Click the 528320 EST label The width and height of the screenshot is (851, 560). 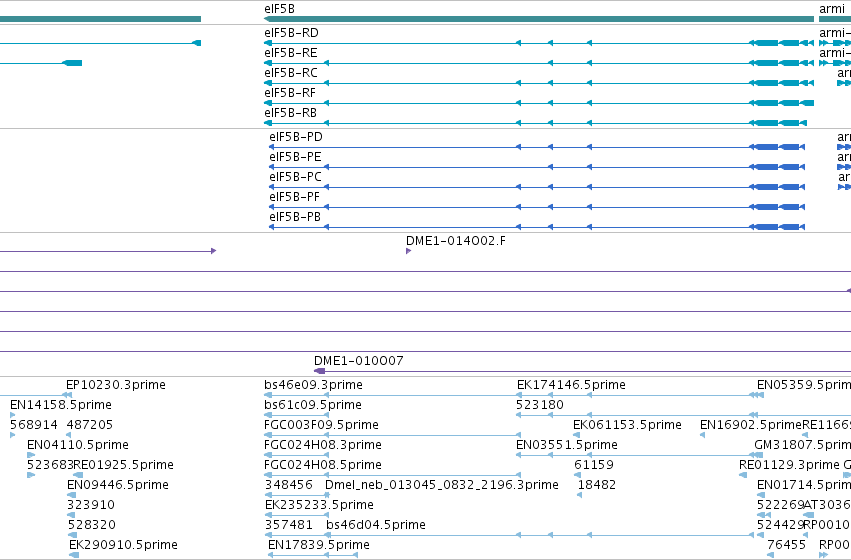pyautogui.click(x=92, y=526)
